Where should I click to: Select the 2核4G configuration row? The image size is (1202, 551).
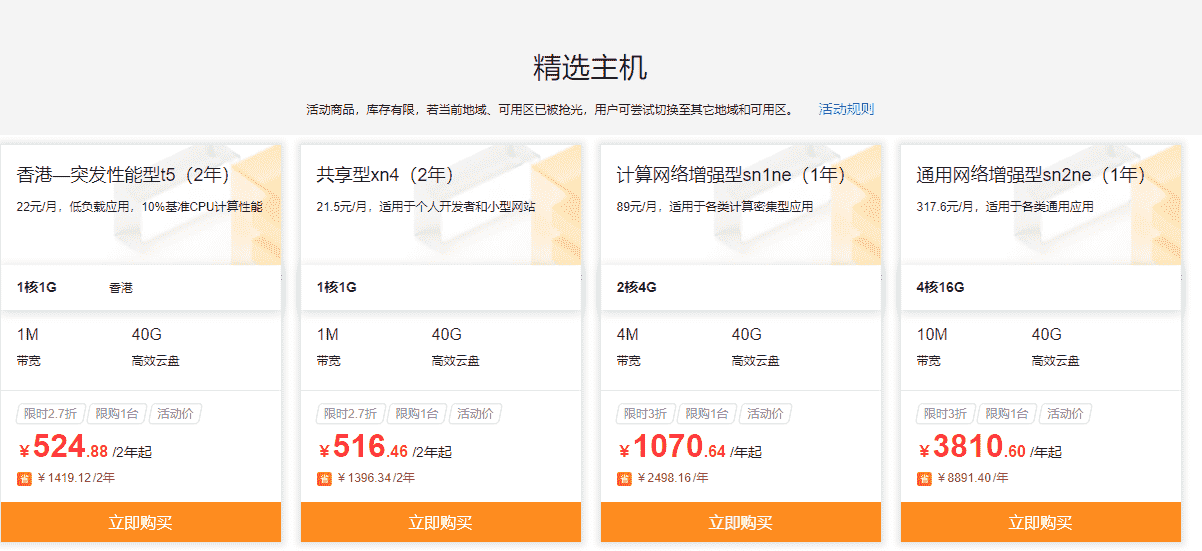tap(637, 288)
